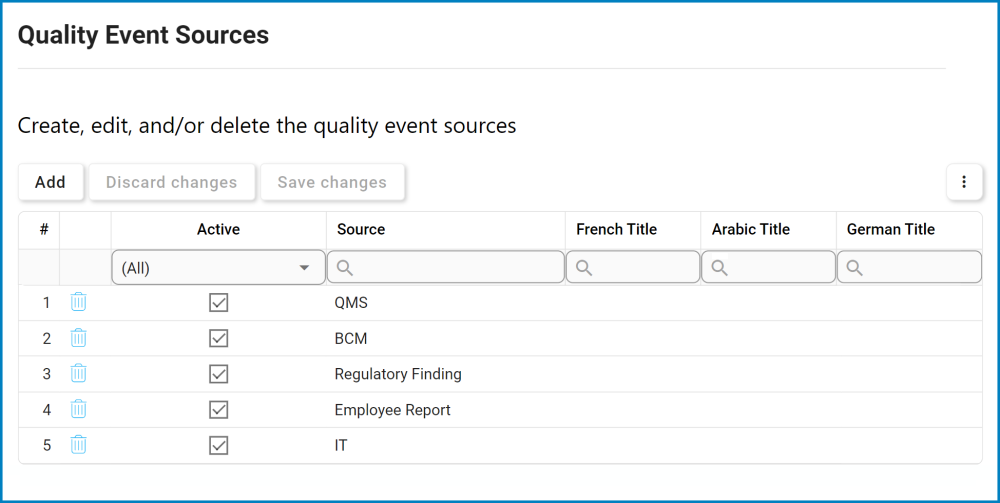Click the Active column header

tap(218, 229)
